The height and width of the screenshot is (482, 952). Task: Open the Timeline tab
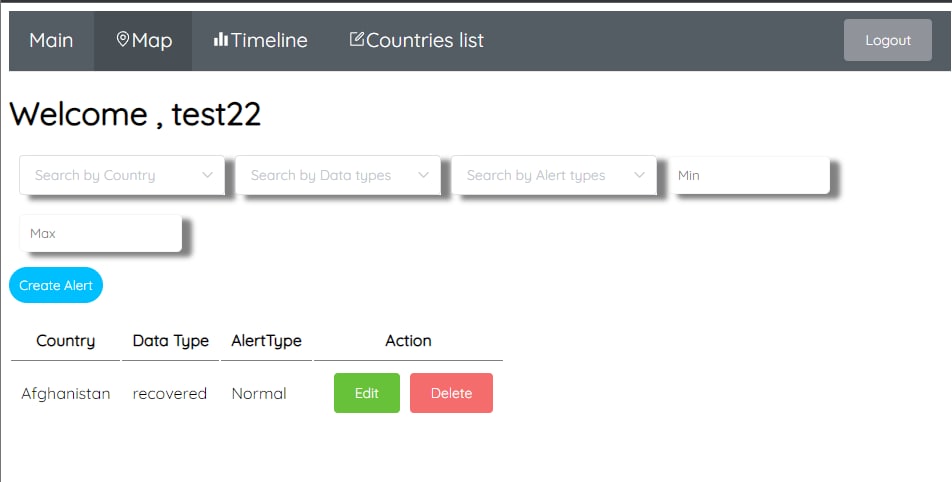[x=260, y=41]
